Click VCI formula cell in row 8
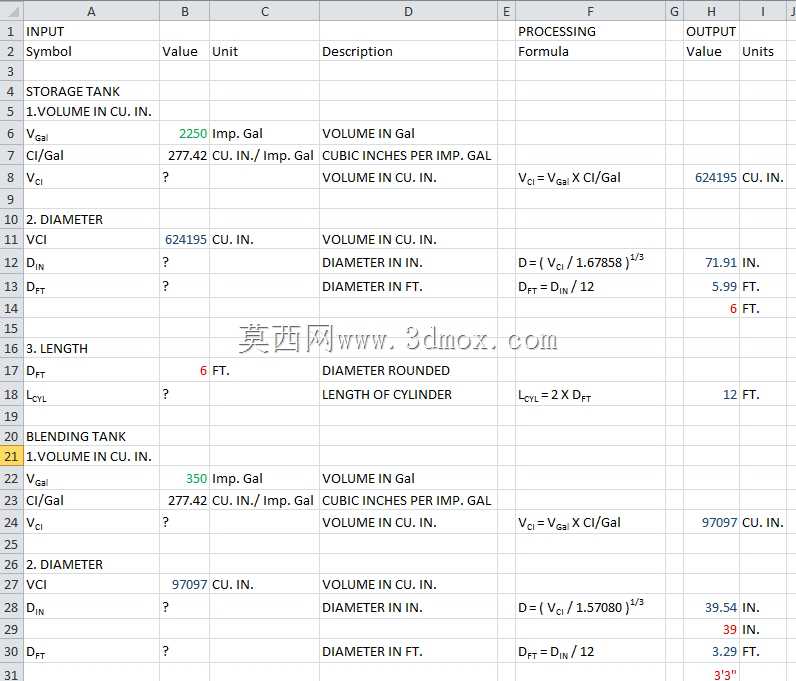796x681 pixels. coord(590,177)
